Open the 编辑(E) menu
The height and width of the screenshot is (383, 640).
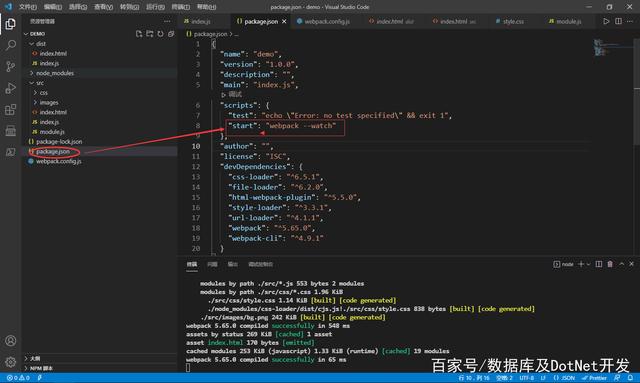tap(53, 7)
